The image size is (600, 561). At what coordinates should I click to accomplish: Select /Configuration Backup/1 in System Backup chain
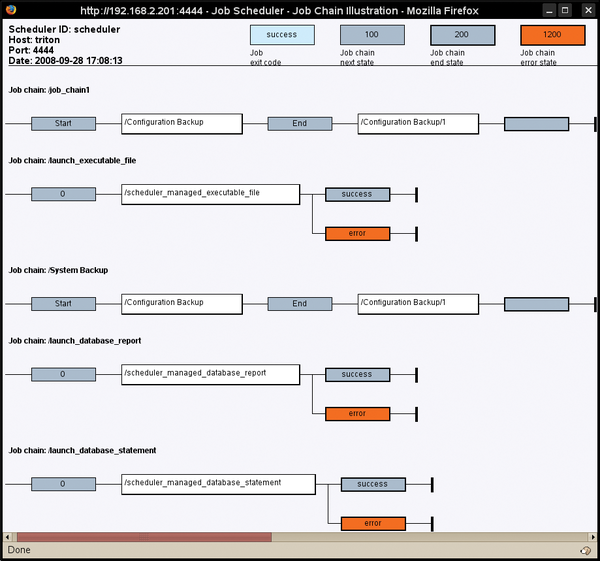pyautogui.click(x=418, y=304)
